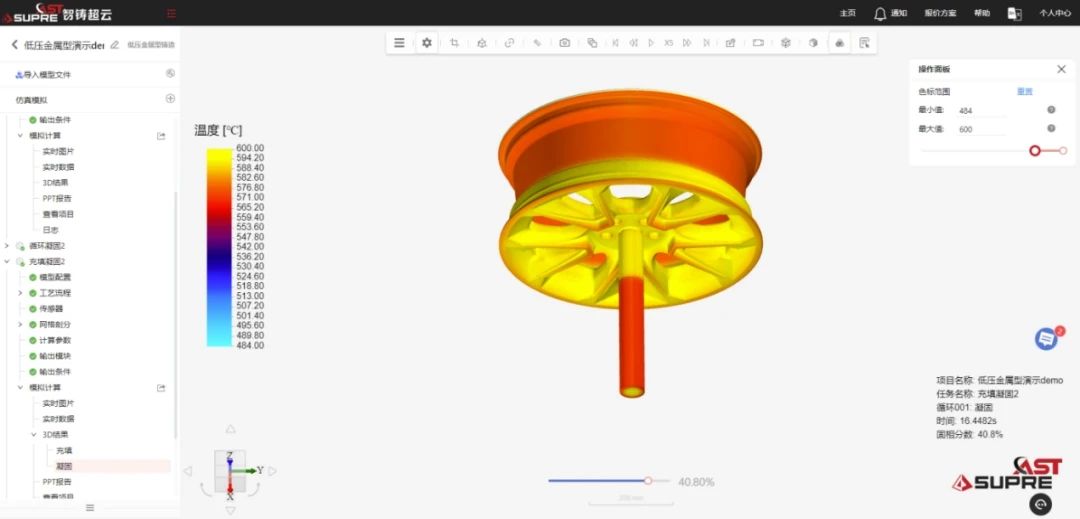The width and height of the screenshot is (1080, 519).
Task: Open the hamburger menu in viewer toolbar
Action: click(399, 43)
